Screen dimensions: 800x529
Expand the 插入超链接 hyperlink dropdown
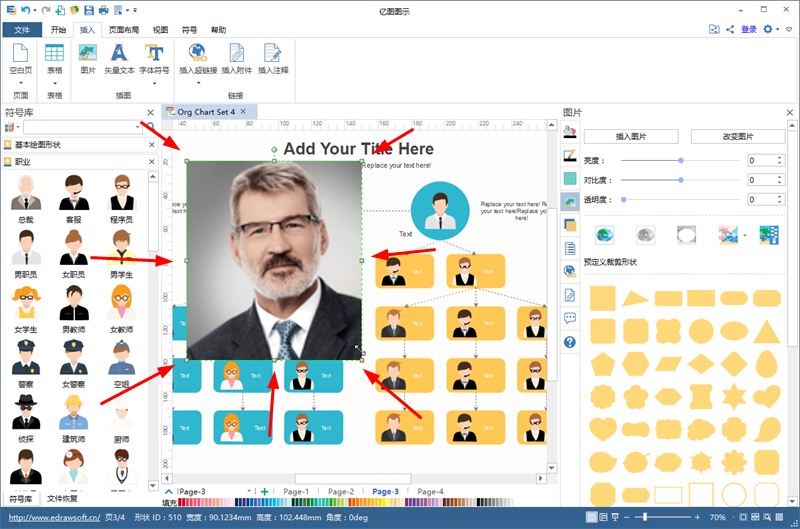coord(198,83)
